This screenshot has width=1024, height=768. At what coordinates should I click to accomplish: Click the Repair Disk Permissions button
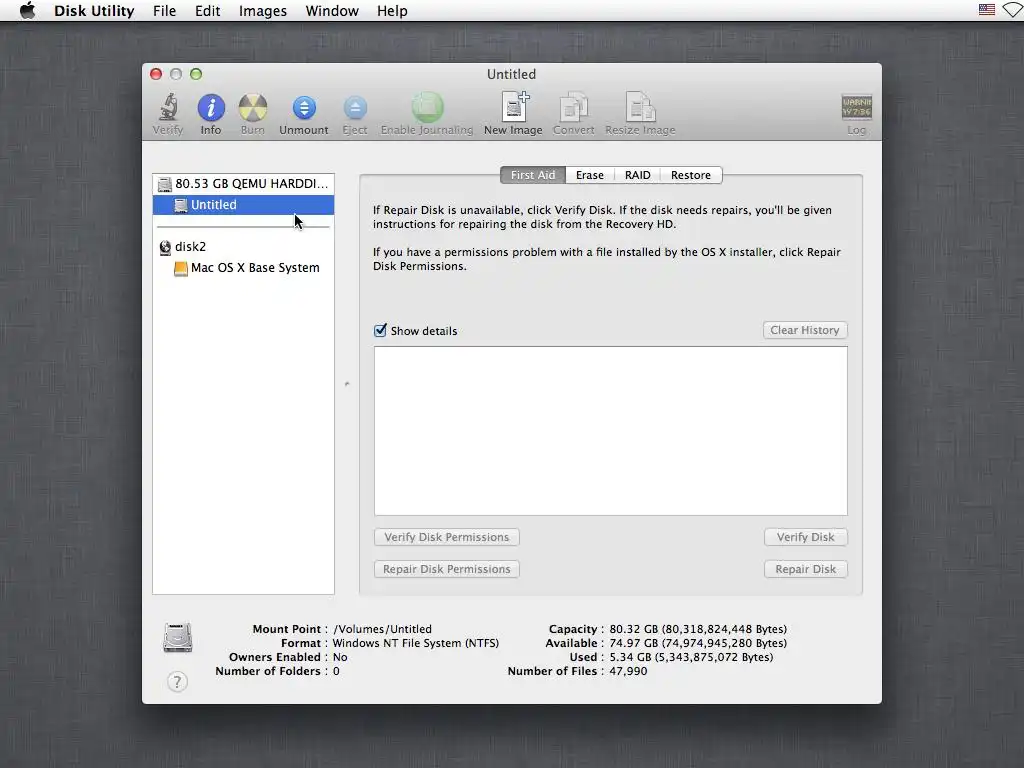[447, 569]
